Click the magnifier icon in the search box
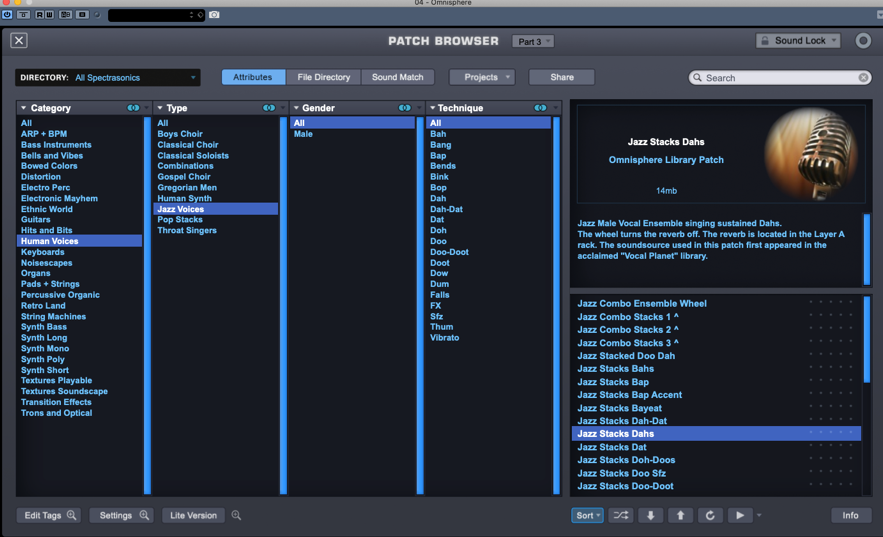The height and width of the screenshot is (537, 883). (697, 78)
